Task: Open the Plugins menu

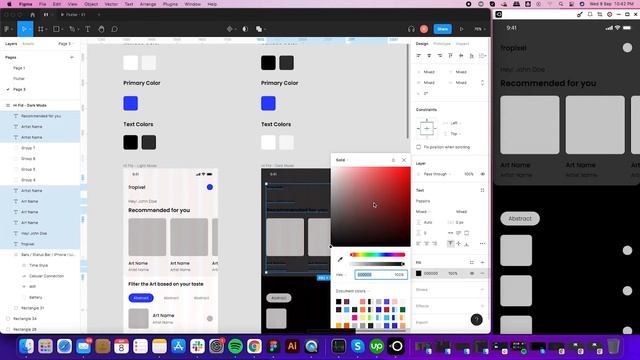Action: coord(170,4)
